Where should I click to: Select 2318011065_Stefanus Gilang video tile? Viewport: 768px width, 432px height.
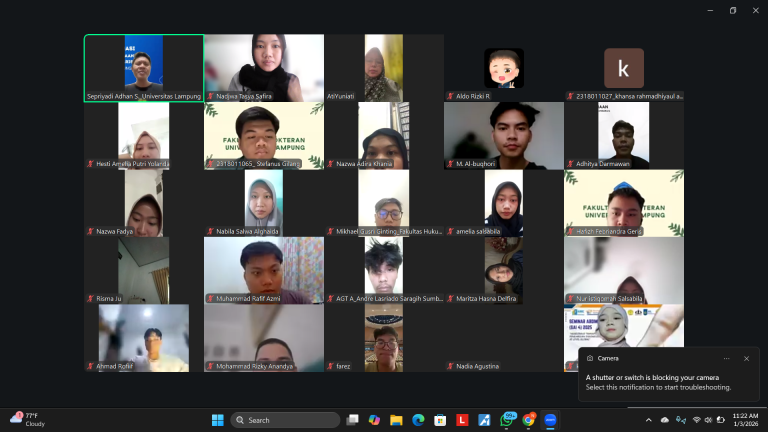point(264,136)
